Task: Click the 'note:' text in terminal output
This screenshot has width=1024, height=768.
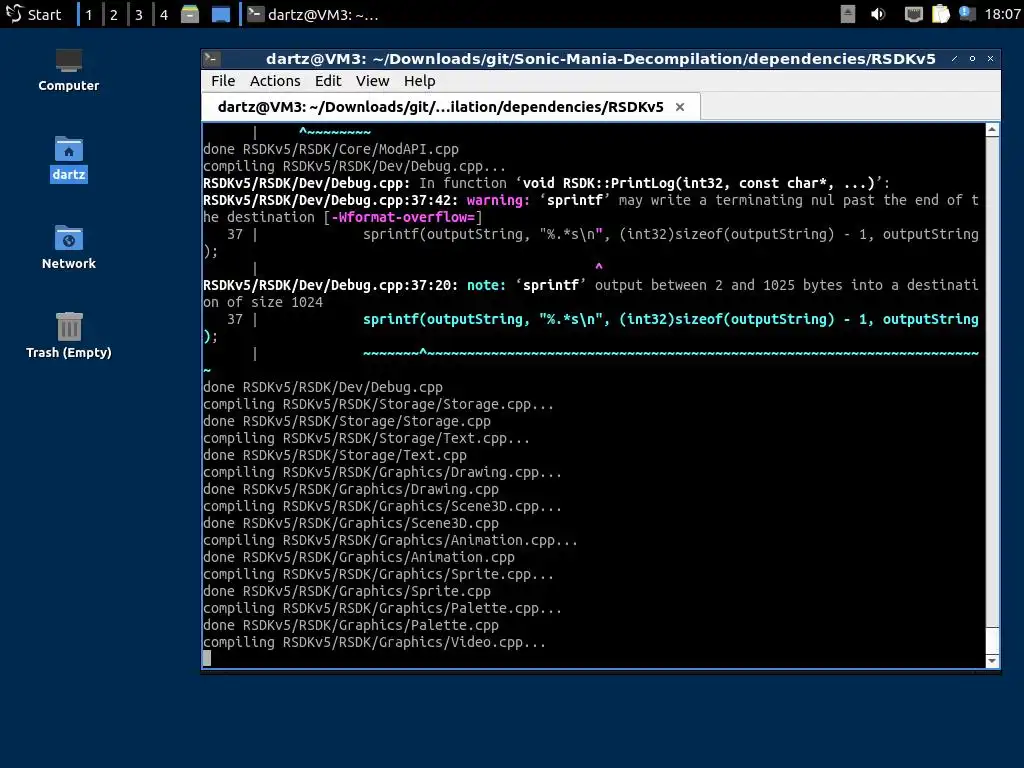Action: pyautogui.click(x=487, y=285)
